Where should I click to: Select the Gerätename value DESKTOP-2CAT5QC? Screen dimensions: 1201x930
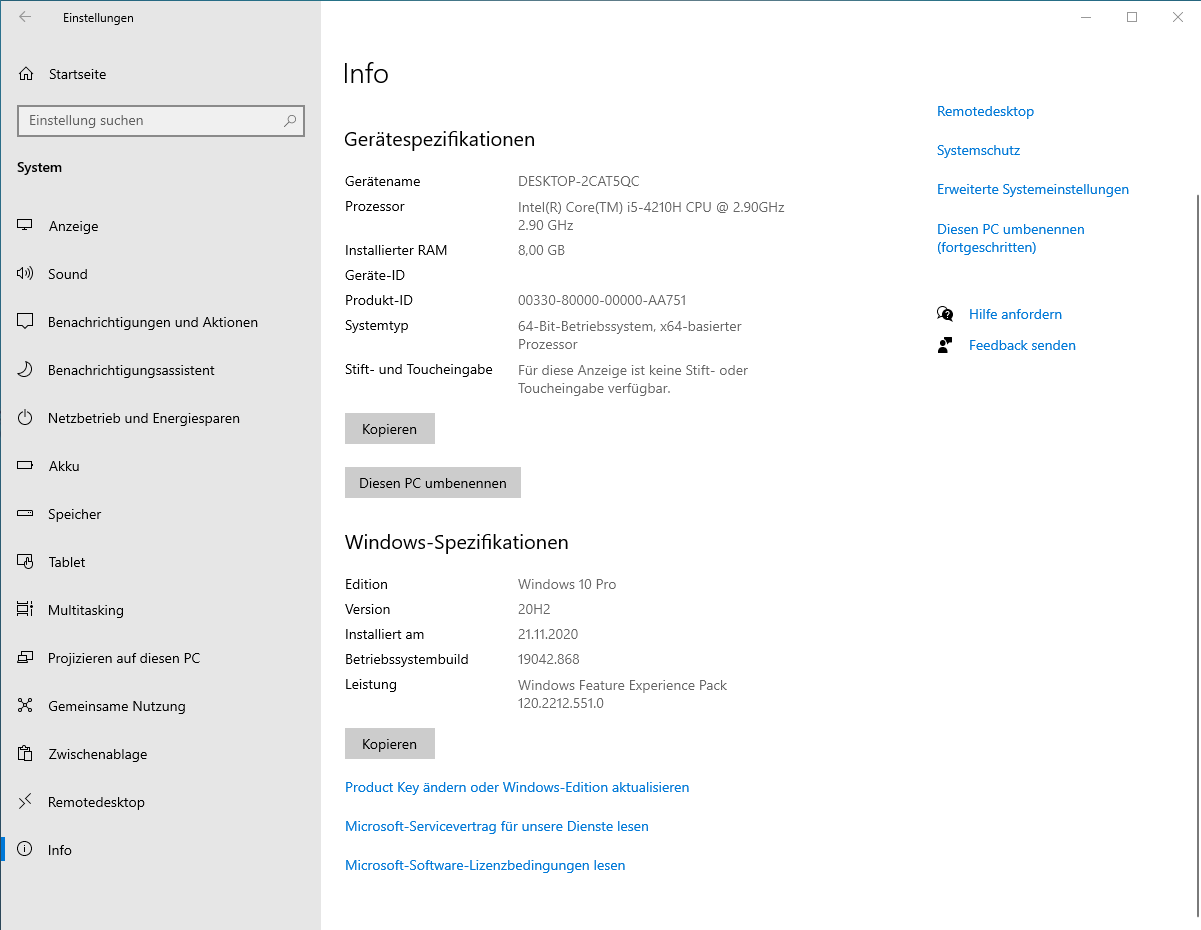click(x=578, y=181)
